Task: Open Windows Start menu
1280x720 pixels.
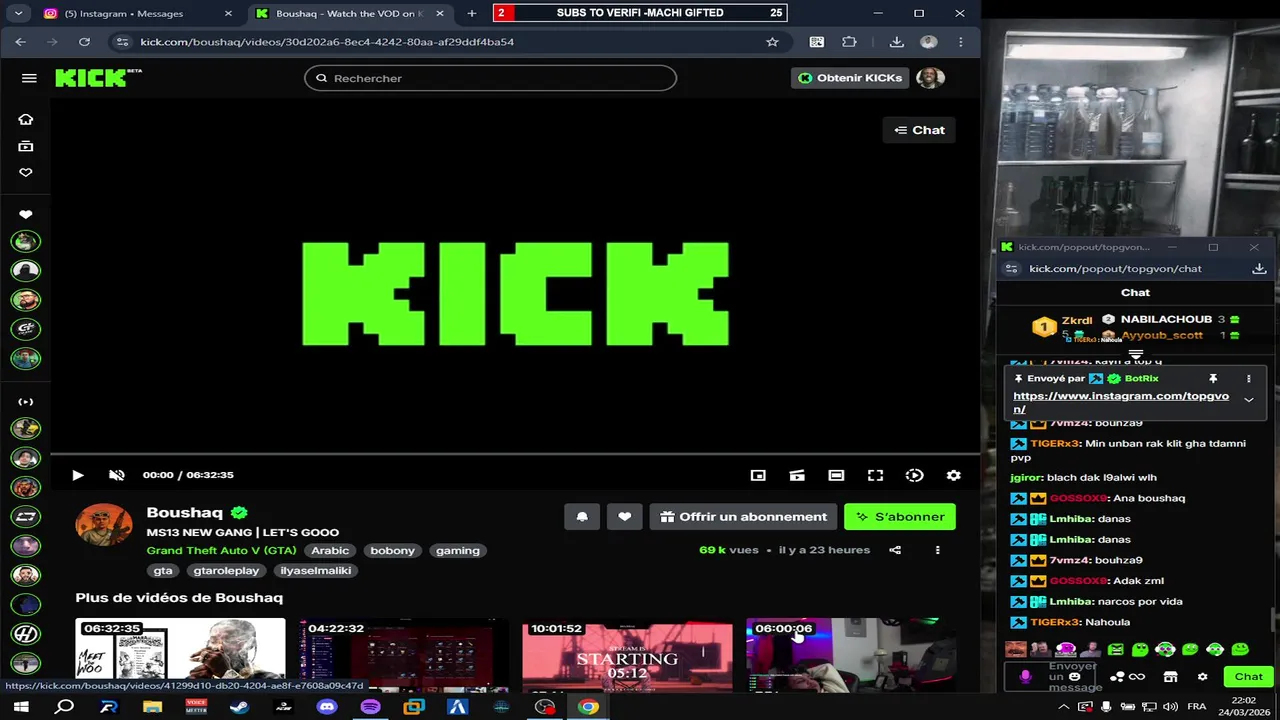Action: tap(20, 707)
